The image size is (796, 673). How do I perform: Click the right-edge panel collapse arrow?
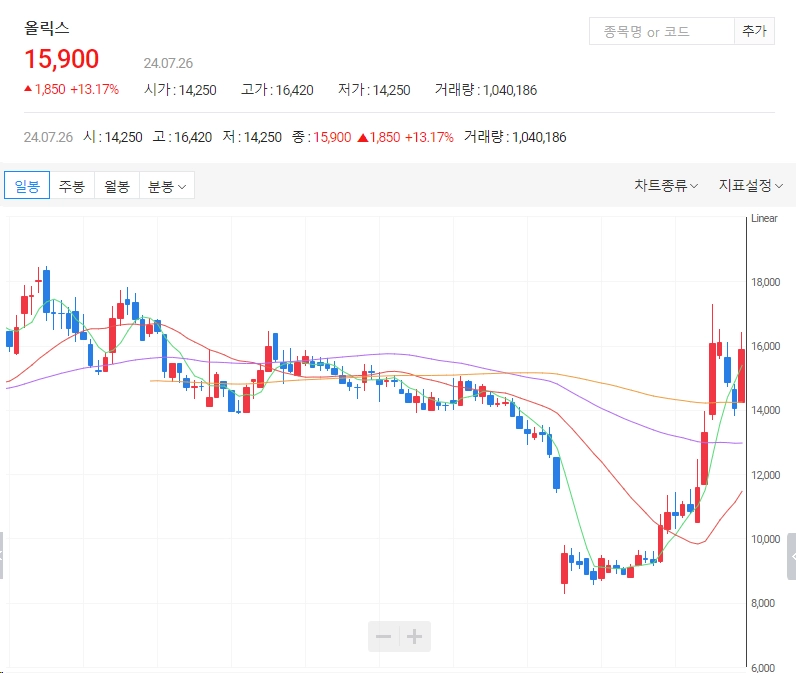click(792, 556)
